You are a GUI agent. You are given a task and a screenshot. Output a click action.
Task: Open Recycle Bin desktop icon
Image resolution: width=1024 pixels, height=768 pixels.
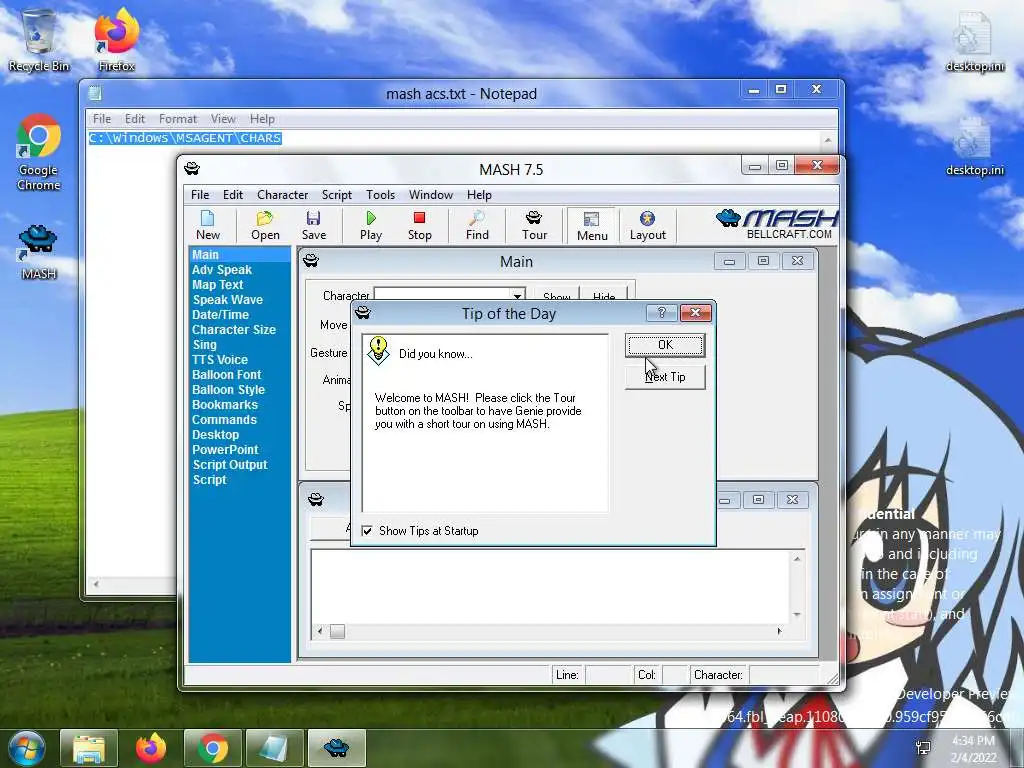point(39,39)
